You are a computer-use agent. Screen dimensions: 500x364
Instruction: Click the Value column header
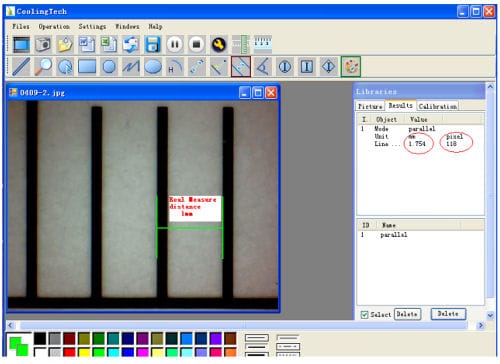click(x=419, y=119)
